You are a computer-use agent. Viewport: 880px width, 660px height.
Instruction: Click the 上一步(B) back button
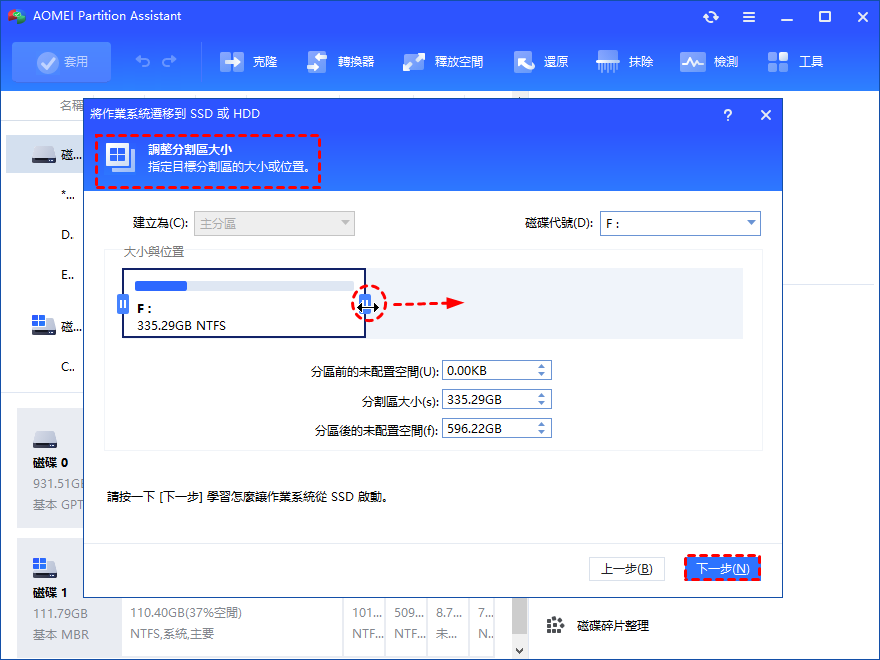(x=627, y=569)
